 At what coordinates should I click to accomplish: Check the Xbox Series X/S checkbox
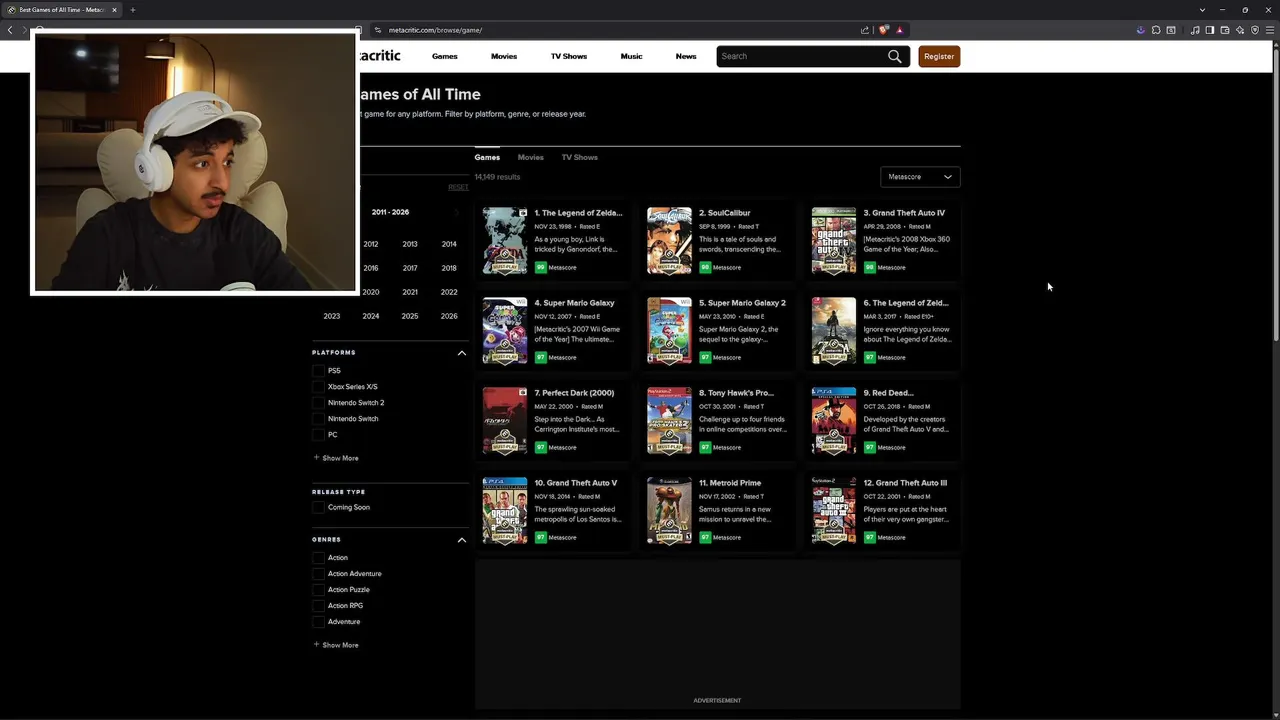318,387
